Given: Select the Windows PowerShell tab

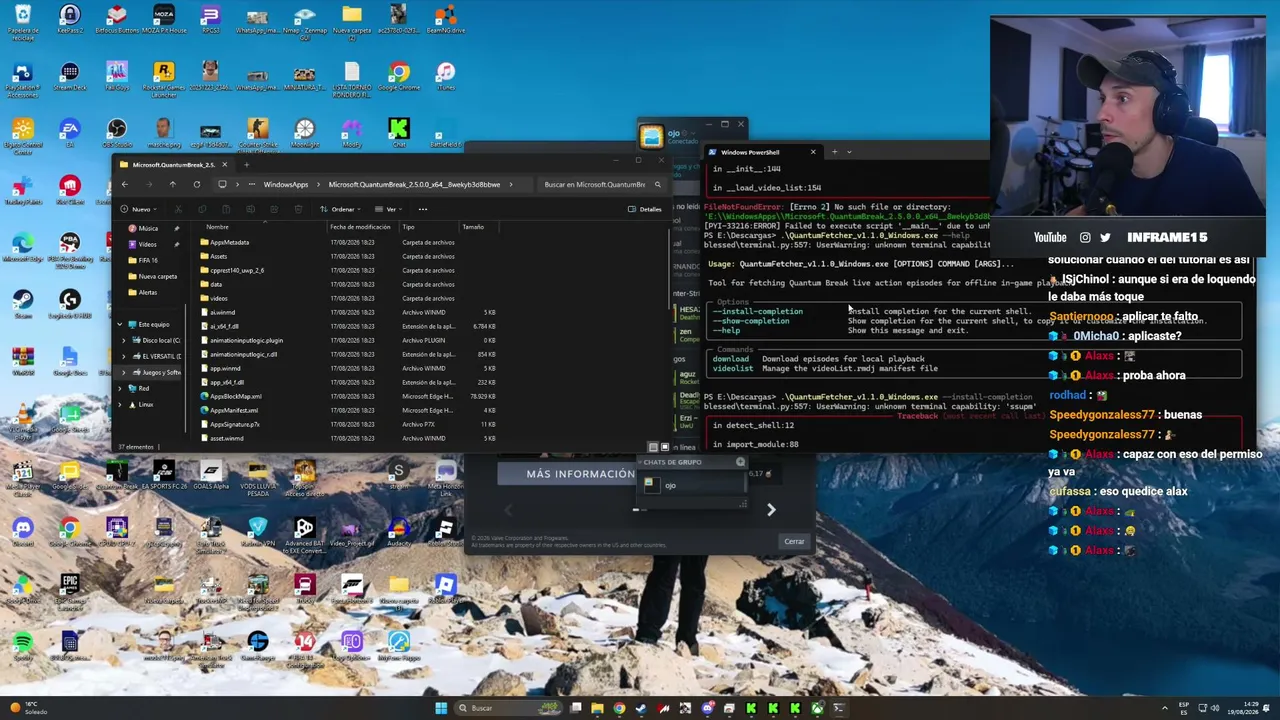Looking at the screenshot, I should 763,152.
